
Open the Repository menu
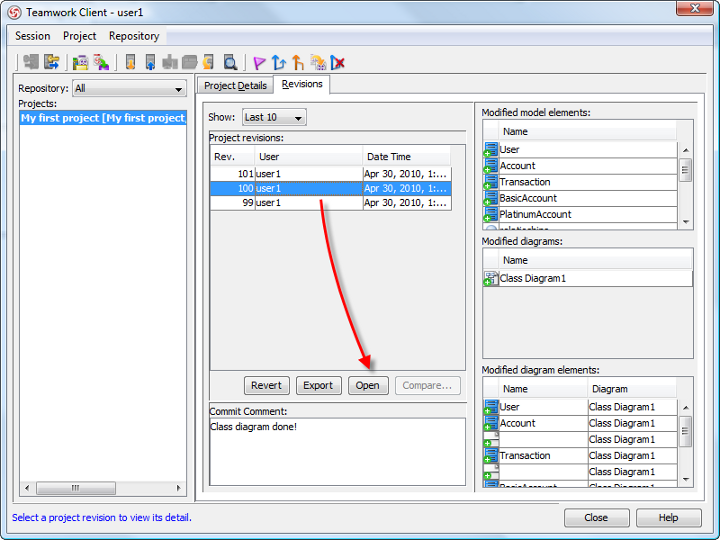tap(134, 36)
